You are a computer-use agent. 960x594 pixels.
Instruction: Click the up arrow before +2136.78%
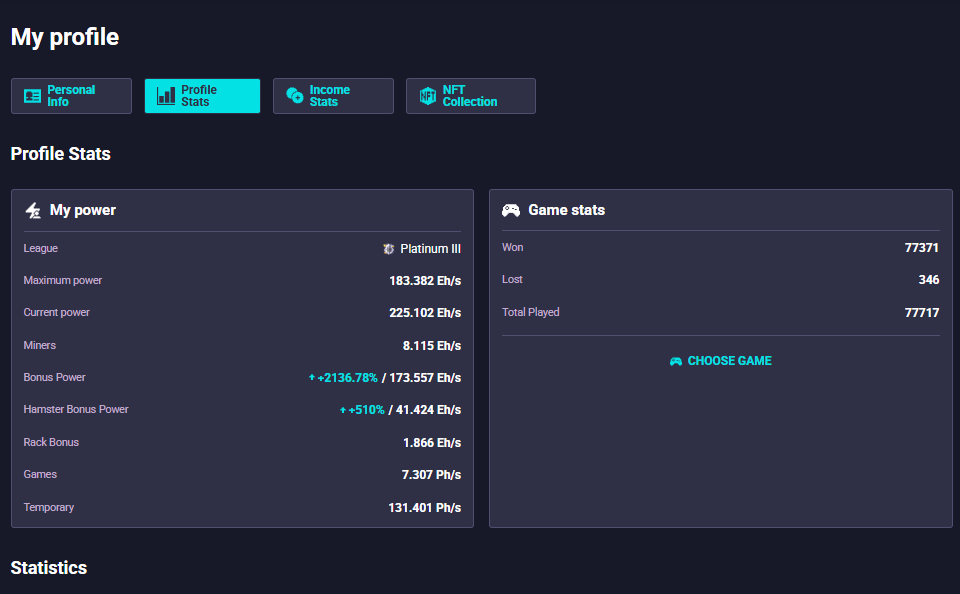[312, 377]
